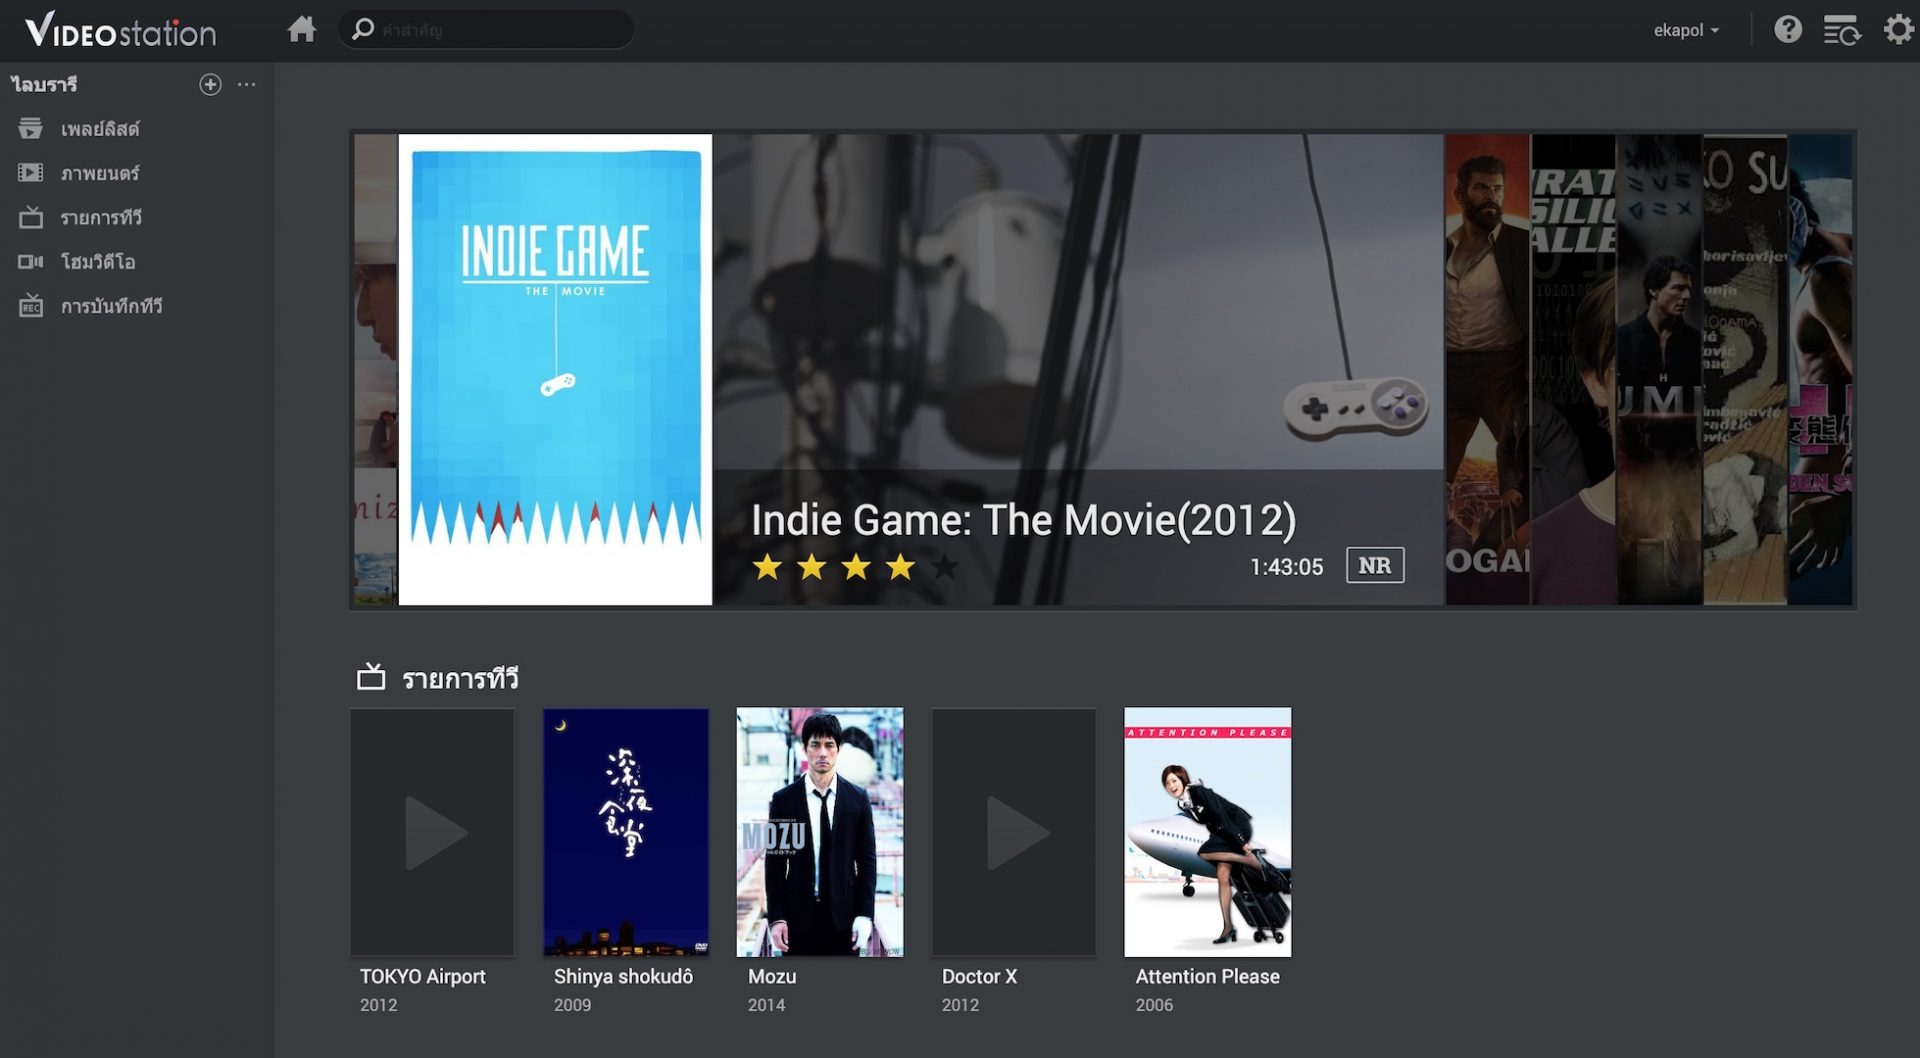Open library more options ellipsis
1920x1058 pixels.
(x=247, y=85)
